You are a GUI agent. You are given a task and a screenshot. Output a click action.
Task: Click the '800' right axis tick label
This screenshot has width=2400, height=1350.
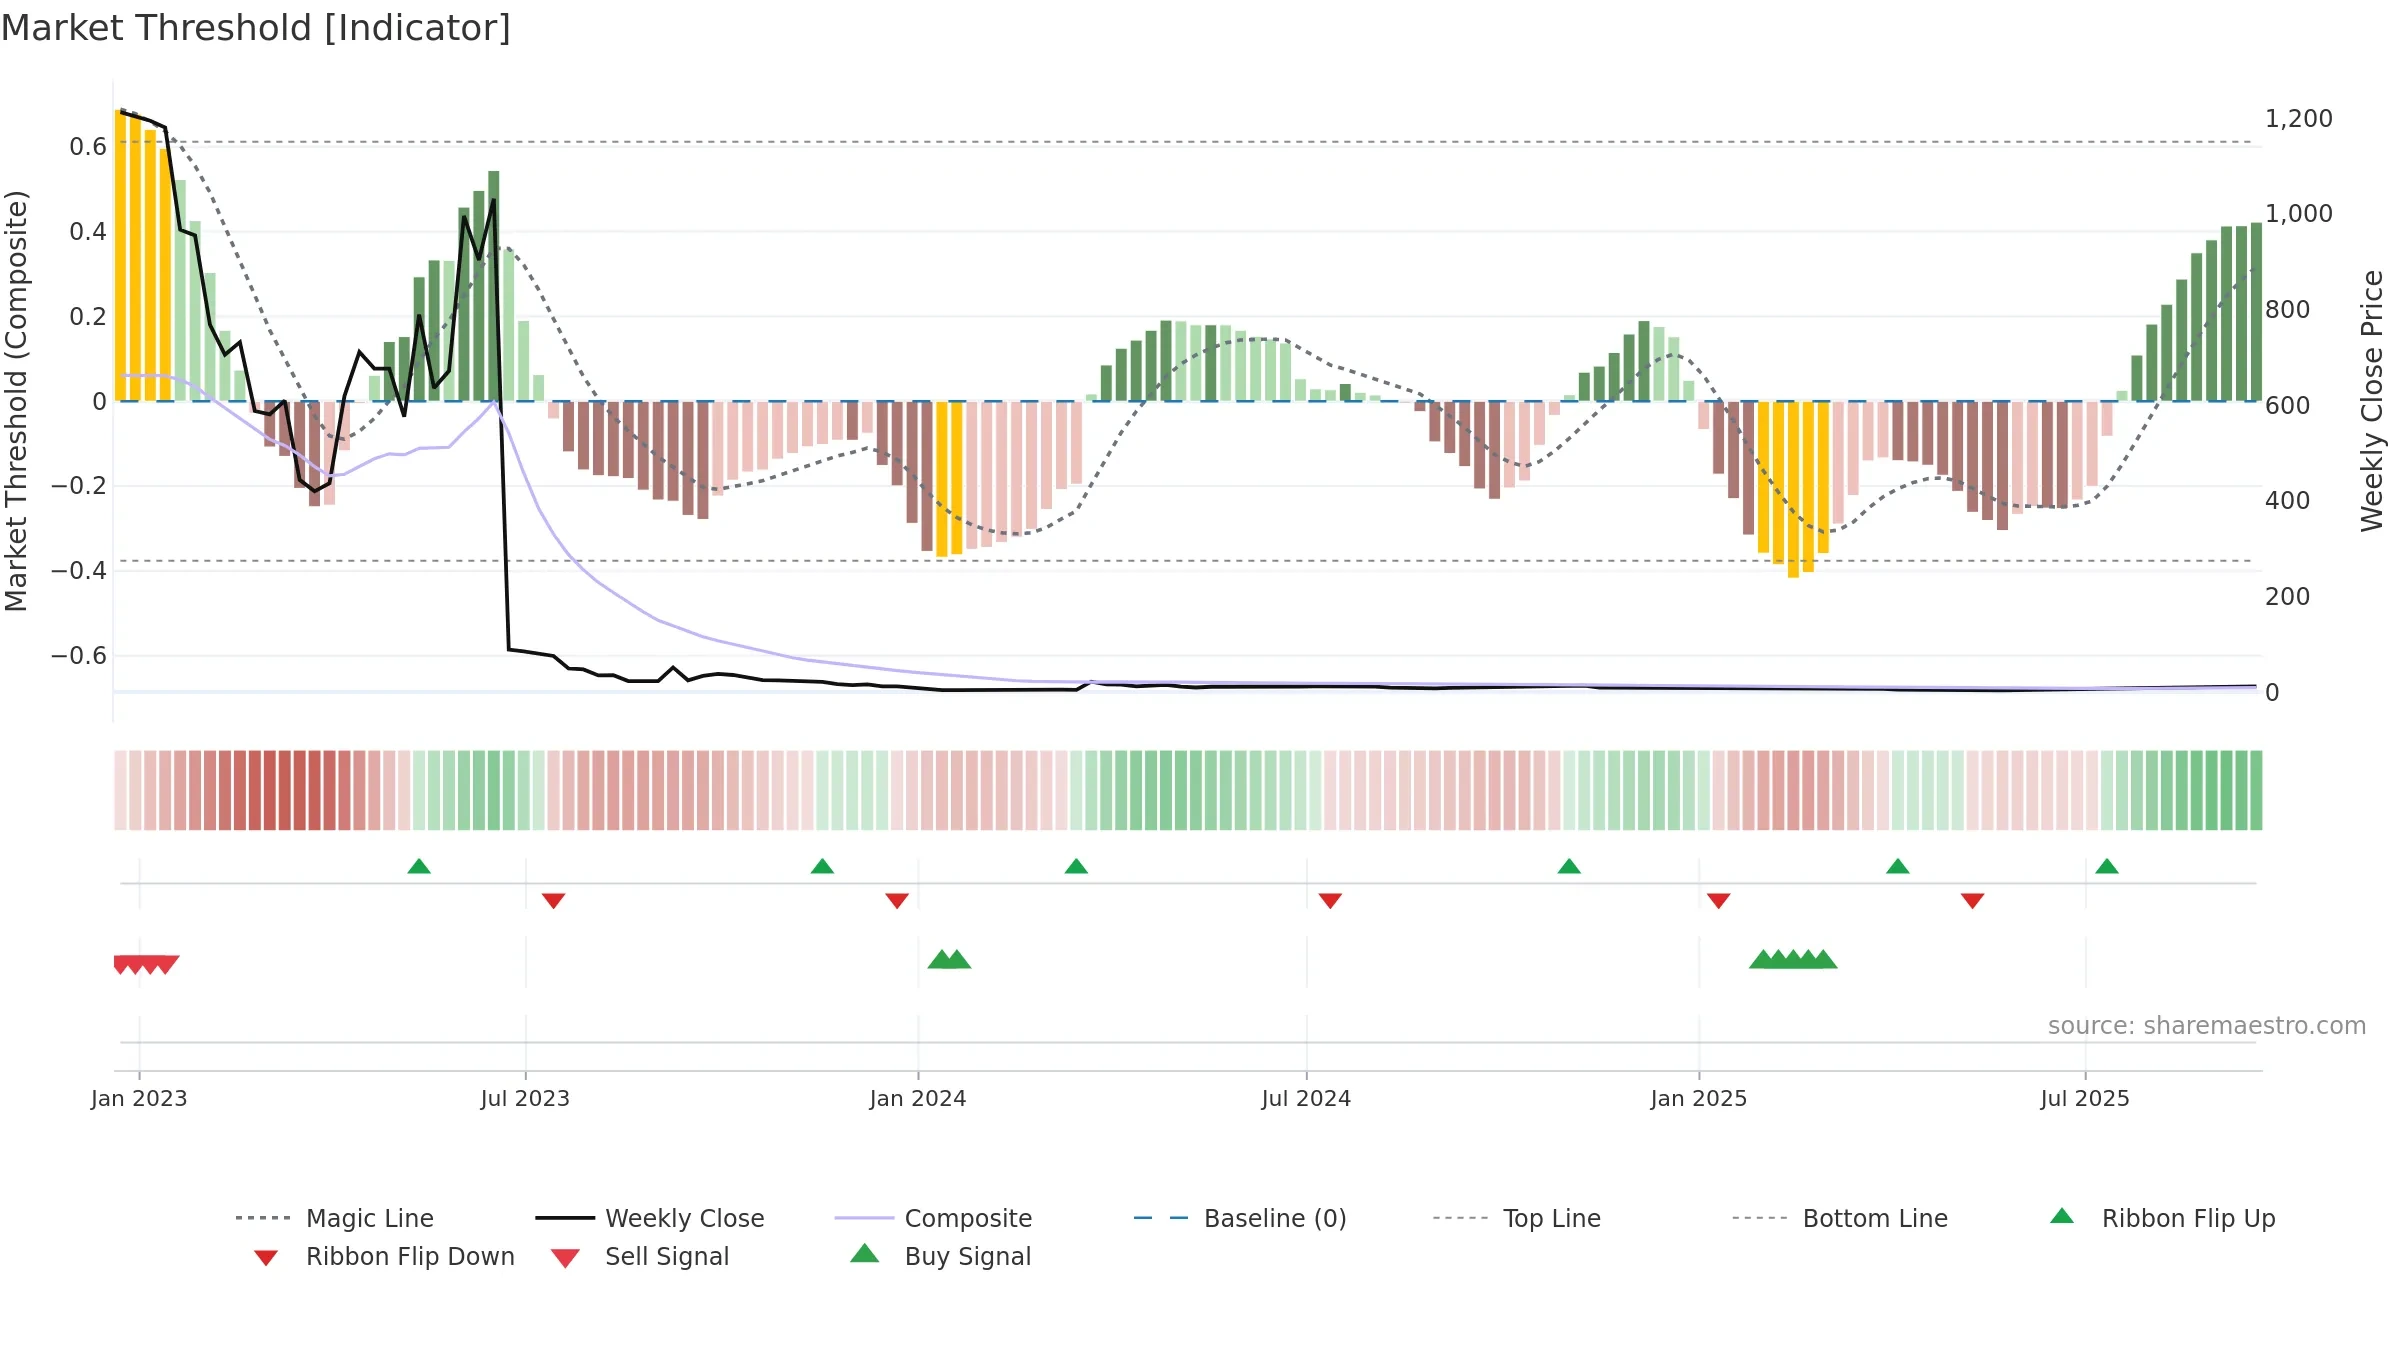click(2288, 310)
